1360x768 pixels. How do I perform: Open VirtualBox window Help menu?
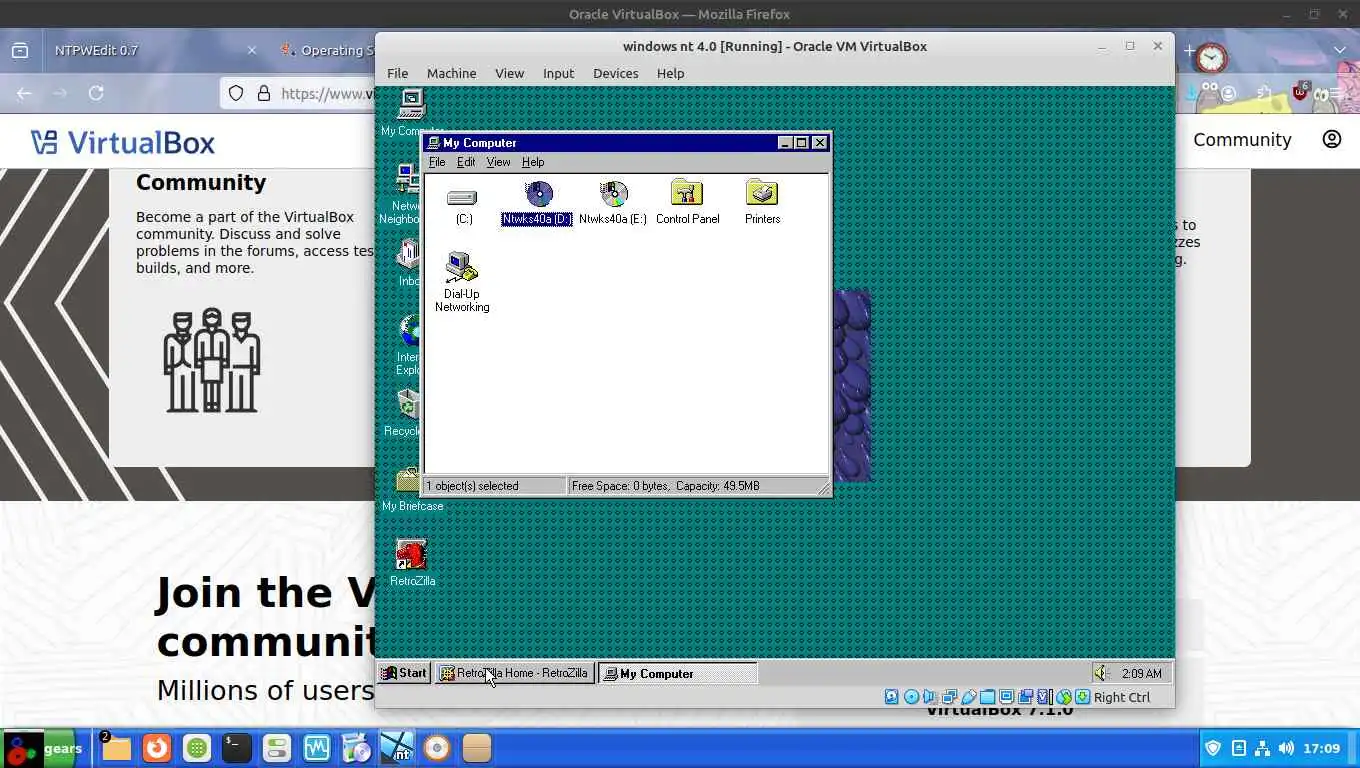[x=670, y=73]
